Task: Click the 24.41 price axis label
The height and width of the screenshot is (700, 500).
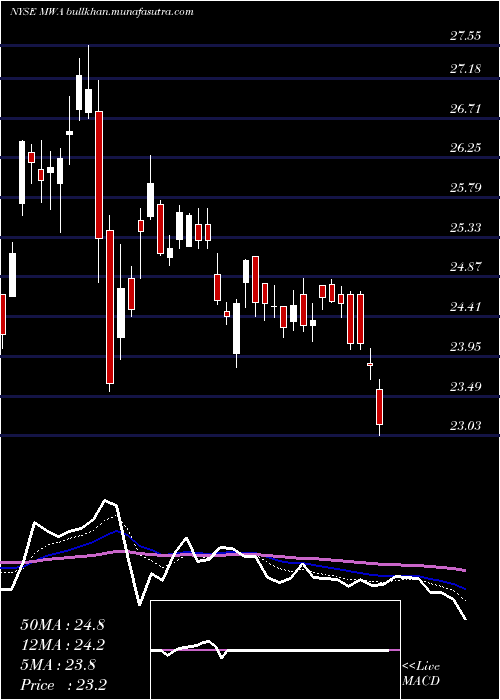Action: pyautogui.click(x=465, y=307)
